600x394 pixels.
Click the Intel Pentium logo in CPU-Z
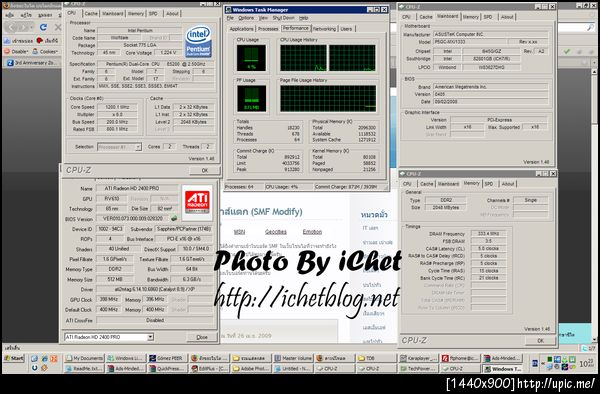[x=198, y=41]
